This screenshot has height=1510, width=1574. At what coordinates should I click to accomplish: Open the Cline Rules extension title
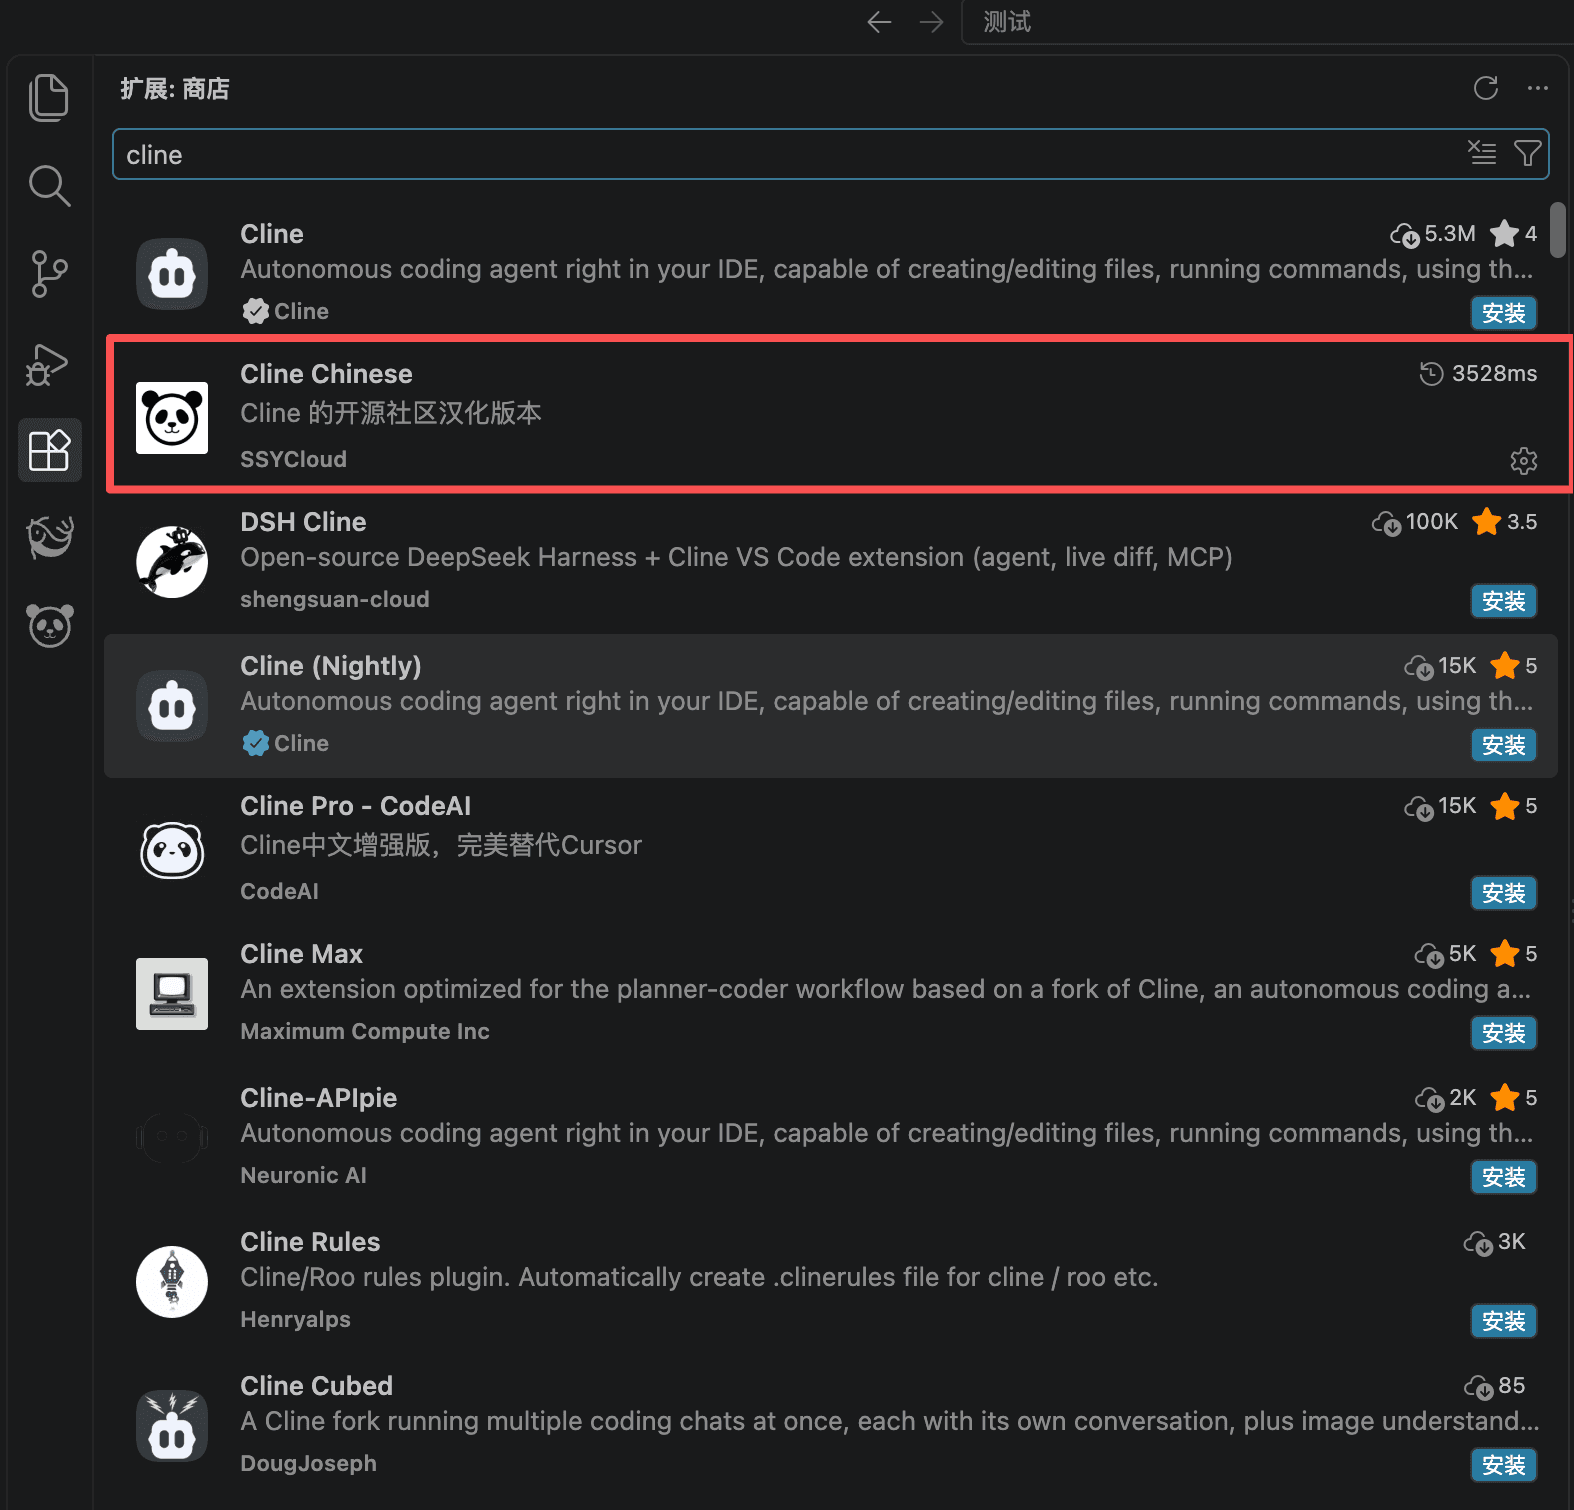[310, 1242]
